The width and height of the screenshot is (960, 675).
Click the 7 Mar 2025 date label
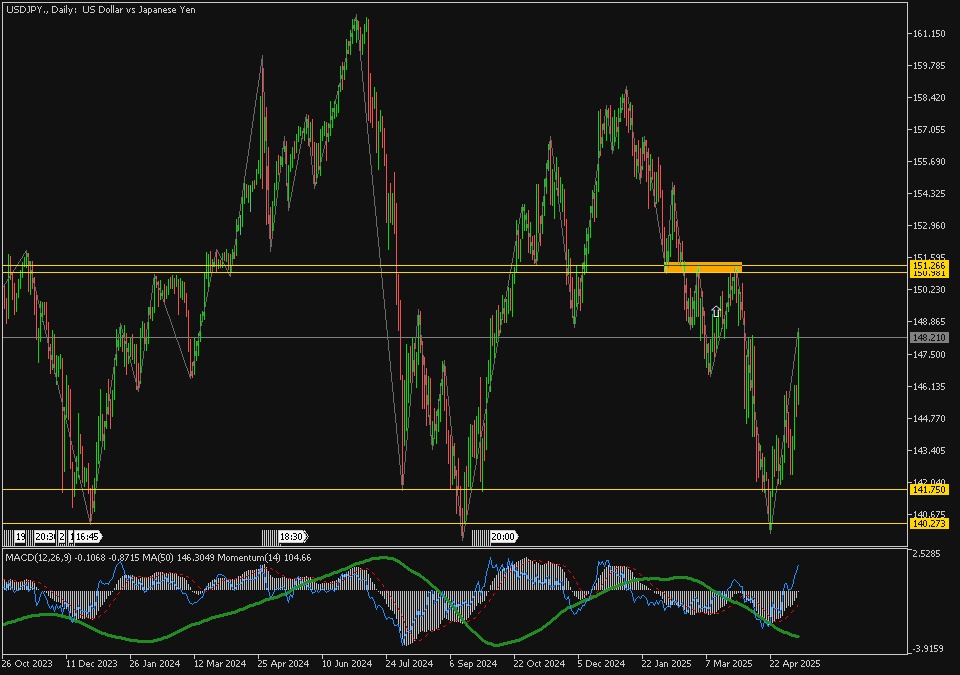point(729,663)
